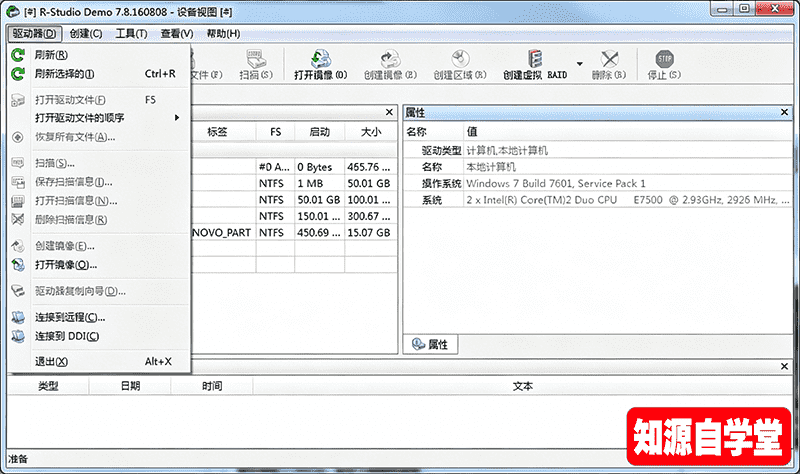
Task: Close the device view panel
Action: pyautogui.click(x=389, y=112)
